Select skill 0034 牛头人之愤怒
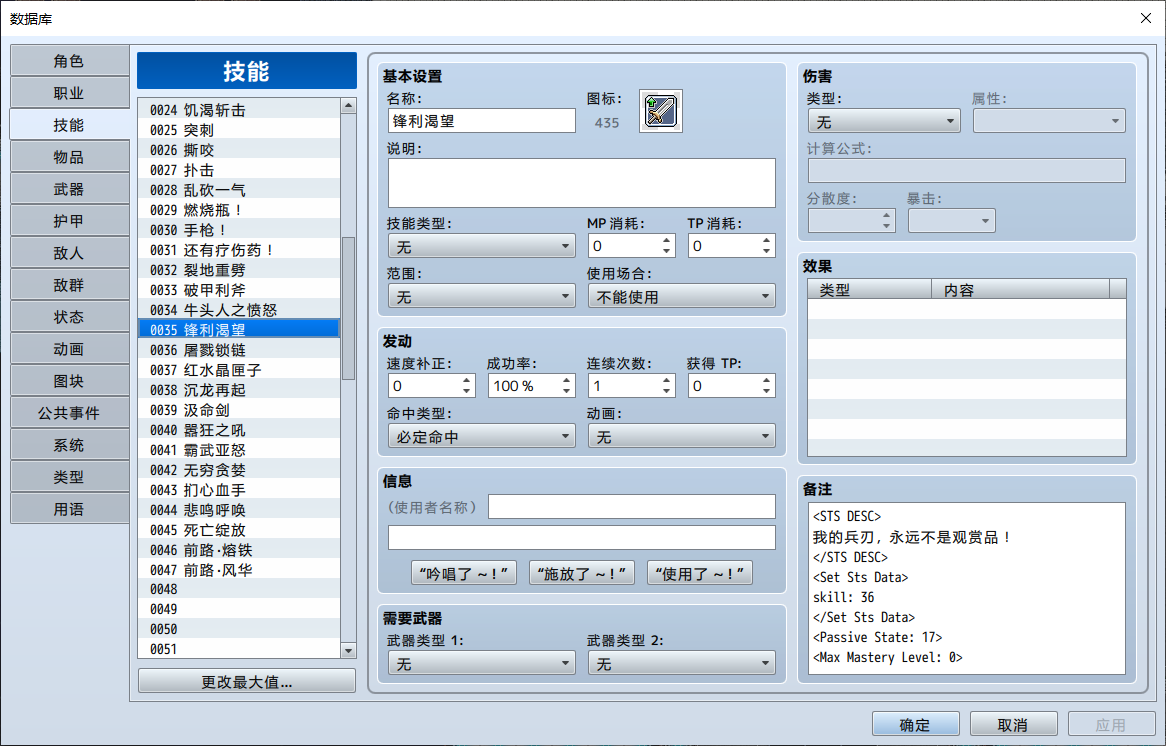The image size is (1166, 746). (239, 310)
